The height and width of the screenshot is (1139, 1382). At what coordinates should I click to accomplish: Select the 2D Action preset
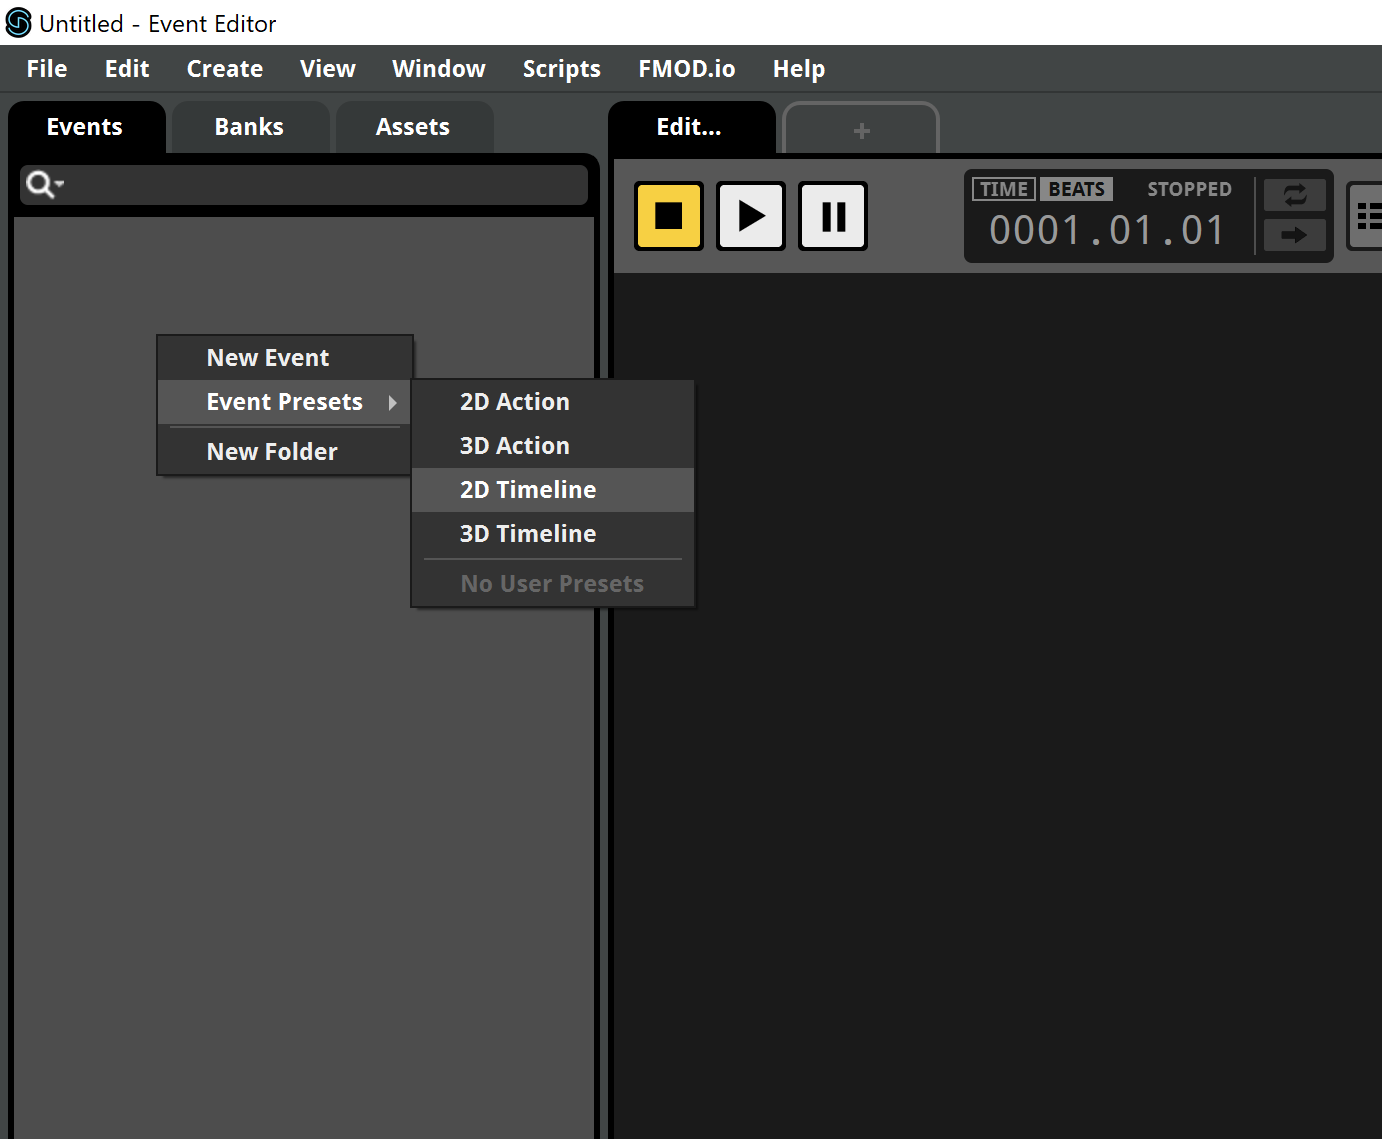click(x=553, y=402)
